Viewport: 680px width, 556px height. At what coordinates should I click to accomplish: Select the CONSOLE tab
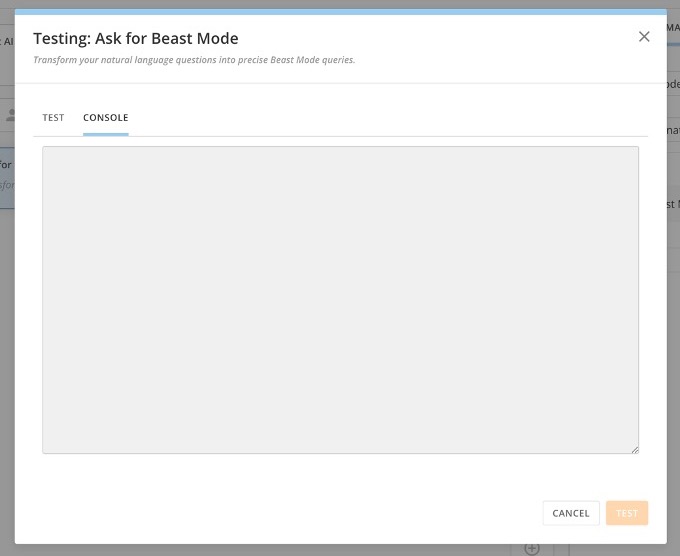pos(105,118)
